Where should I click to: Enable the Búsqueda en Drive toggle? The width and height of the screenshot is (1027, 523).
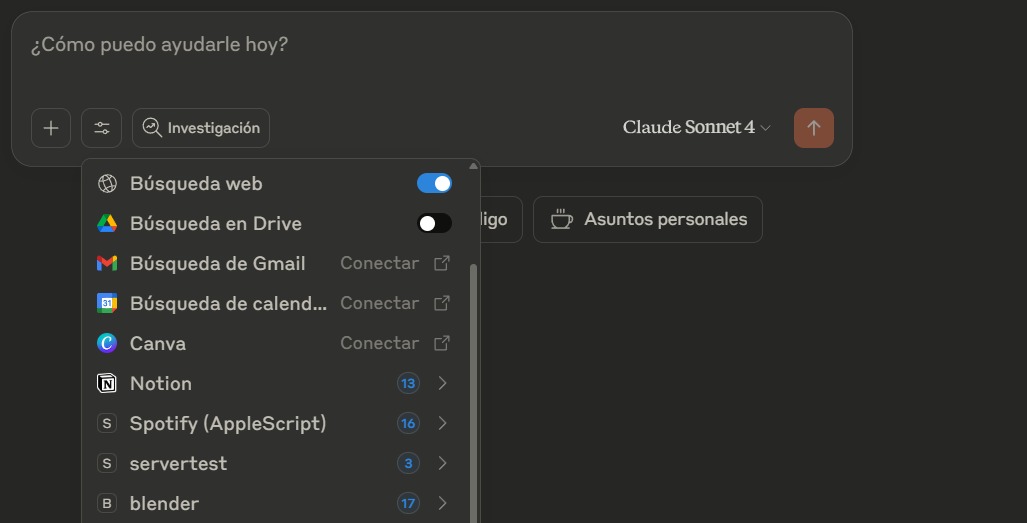click(434, 223)
